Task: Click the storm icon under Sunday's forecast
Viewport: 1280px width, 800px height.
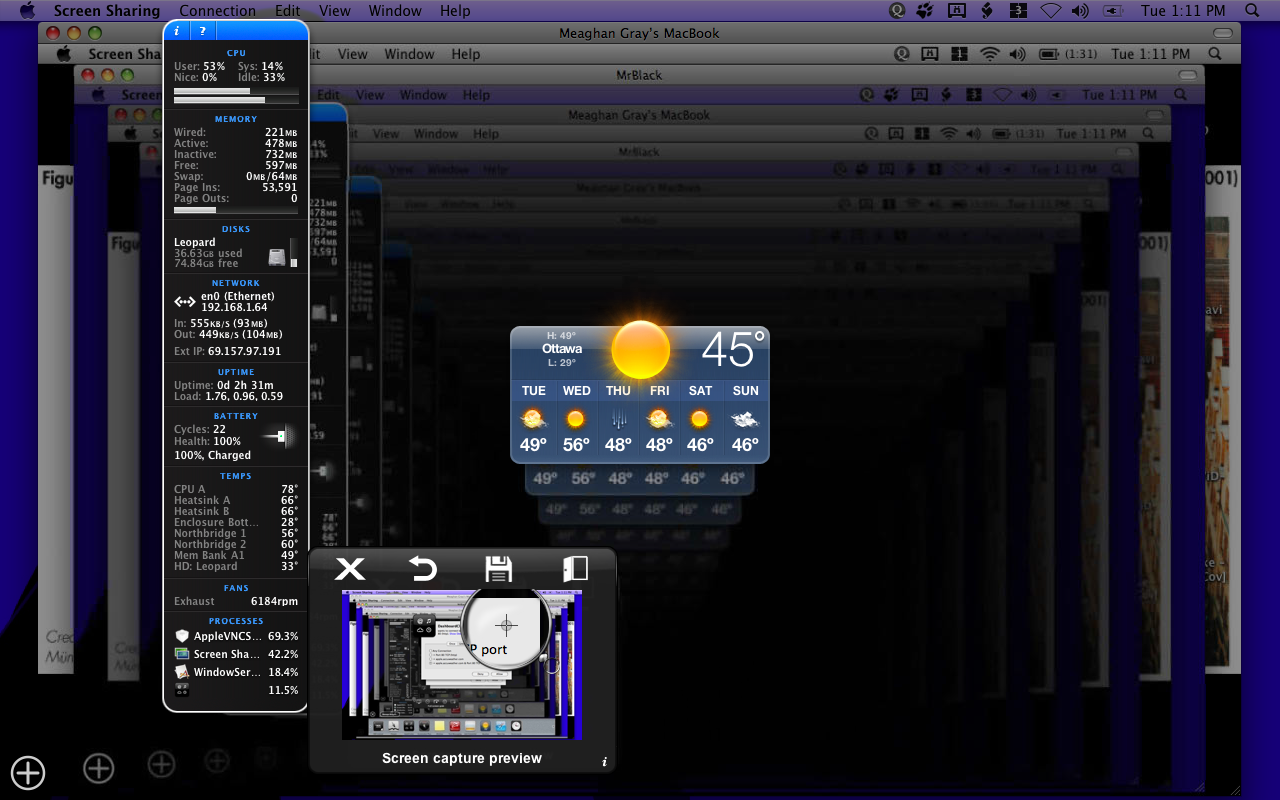Action: 745,422
